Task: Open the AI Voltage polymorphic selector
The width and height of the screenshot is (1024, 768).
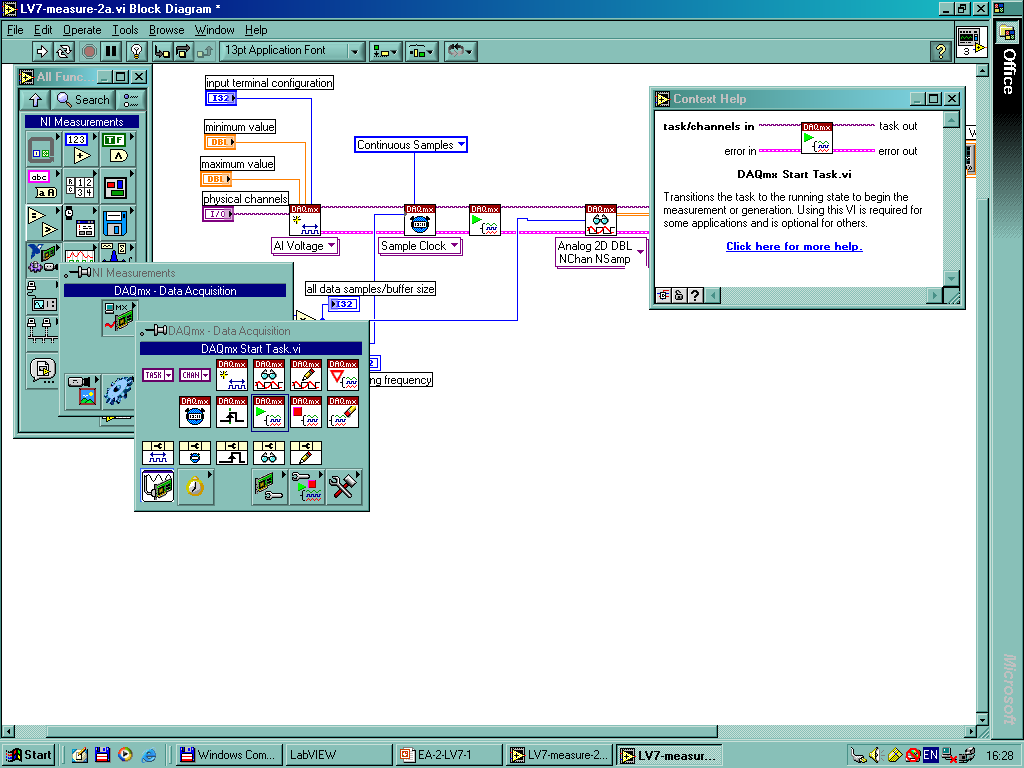Action: click(x=304, y=246)
